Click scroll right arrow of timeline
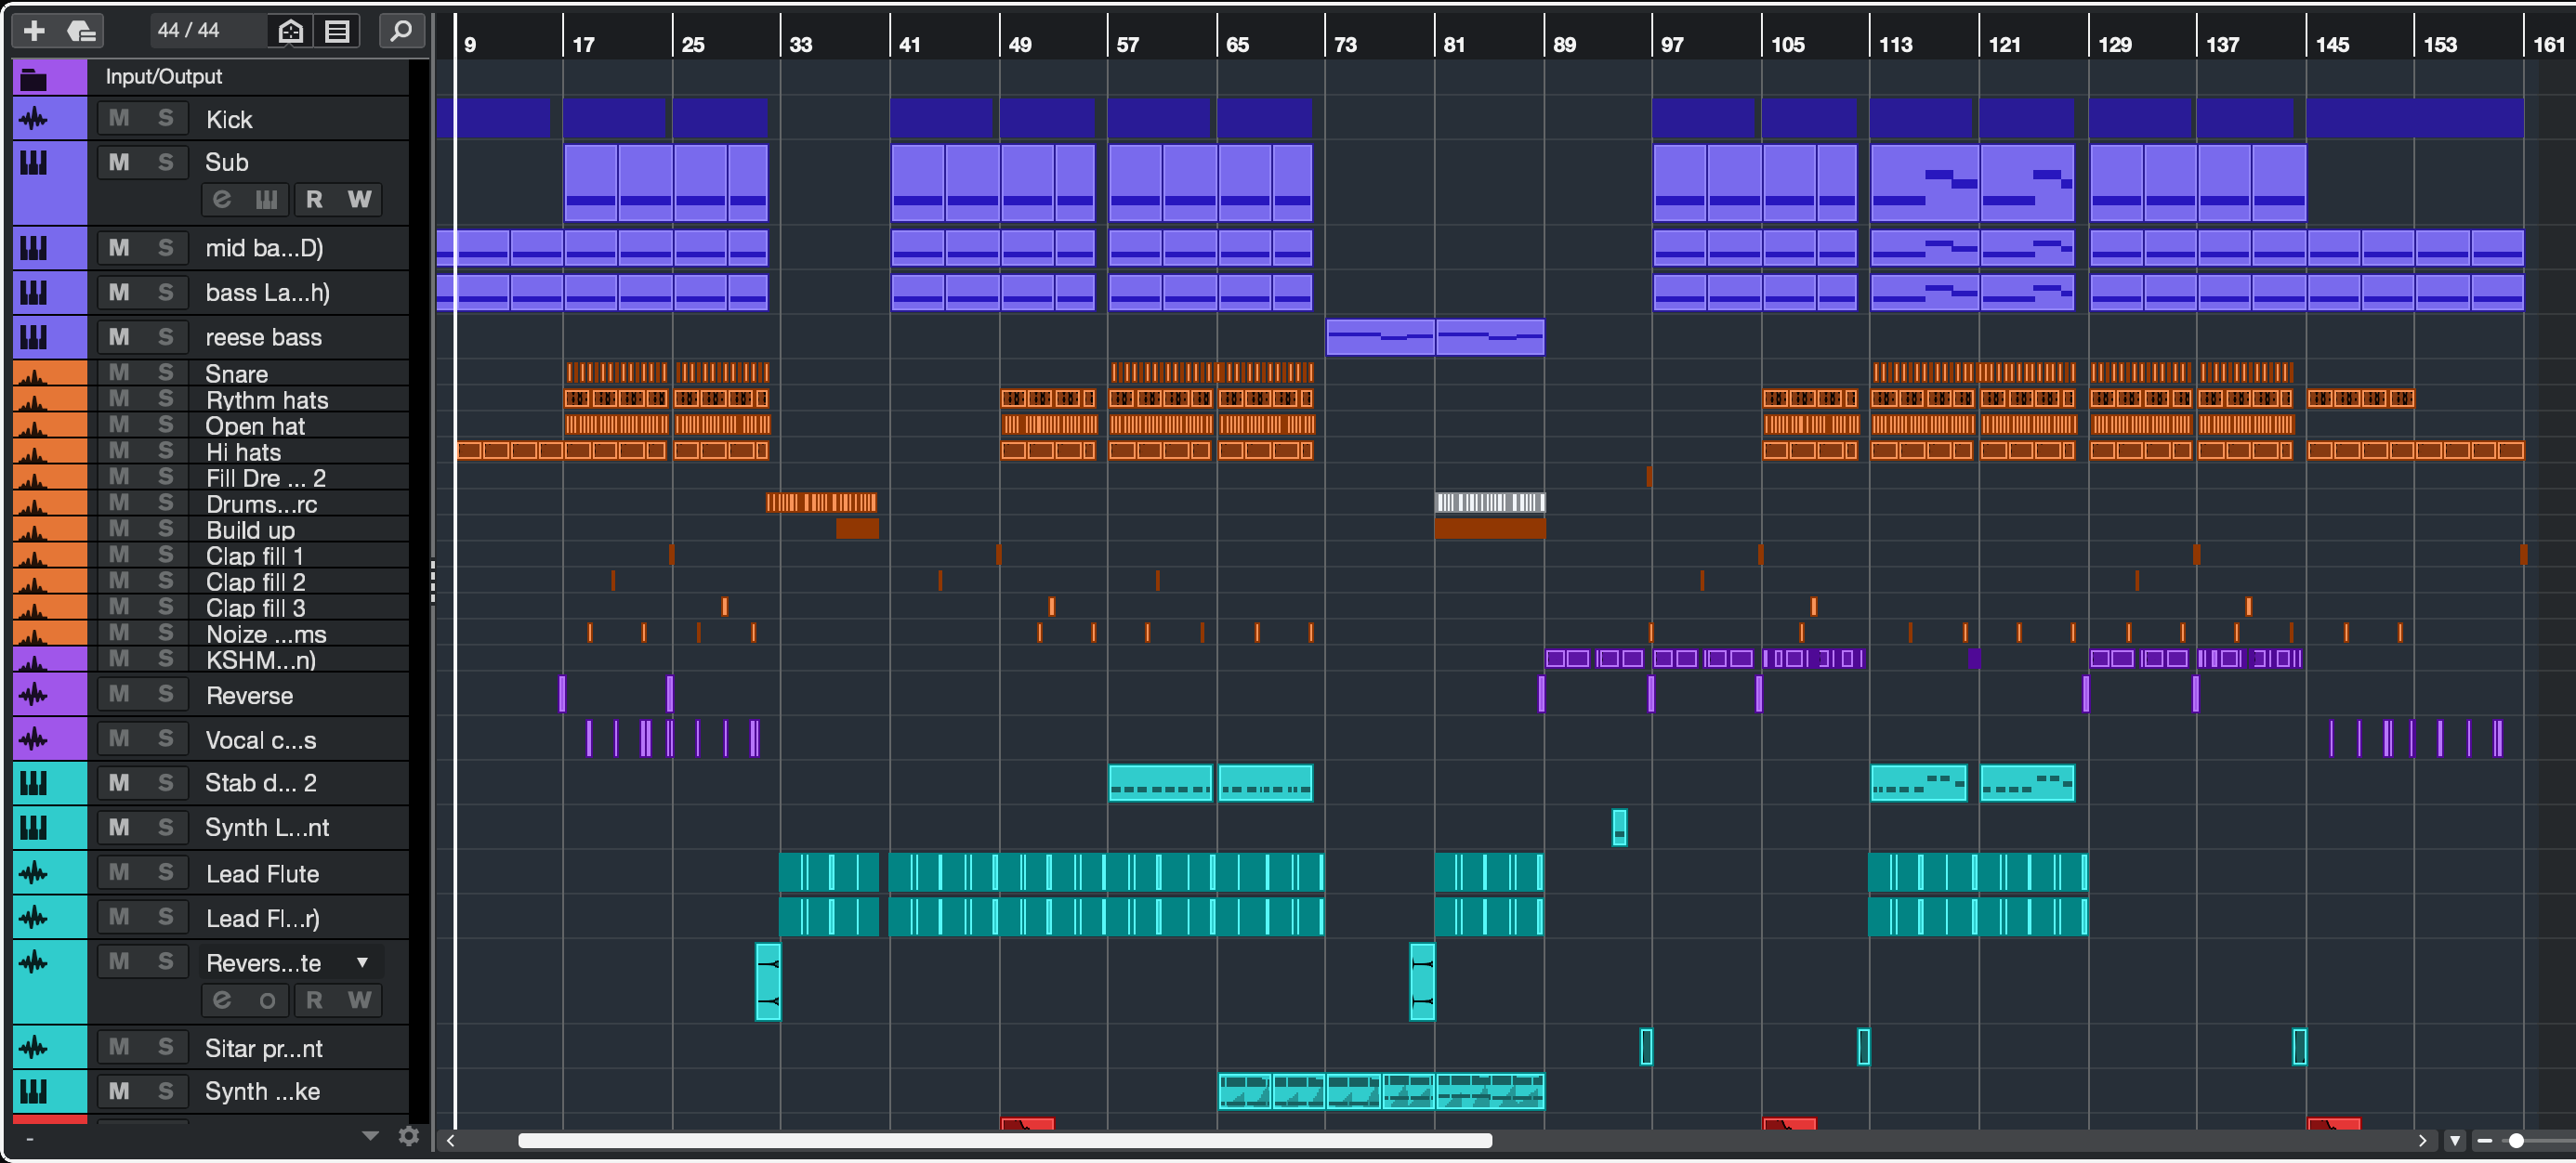The image size is (2576, 1163). point(2422,1141)
